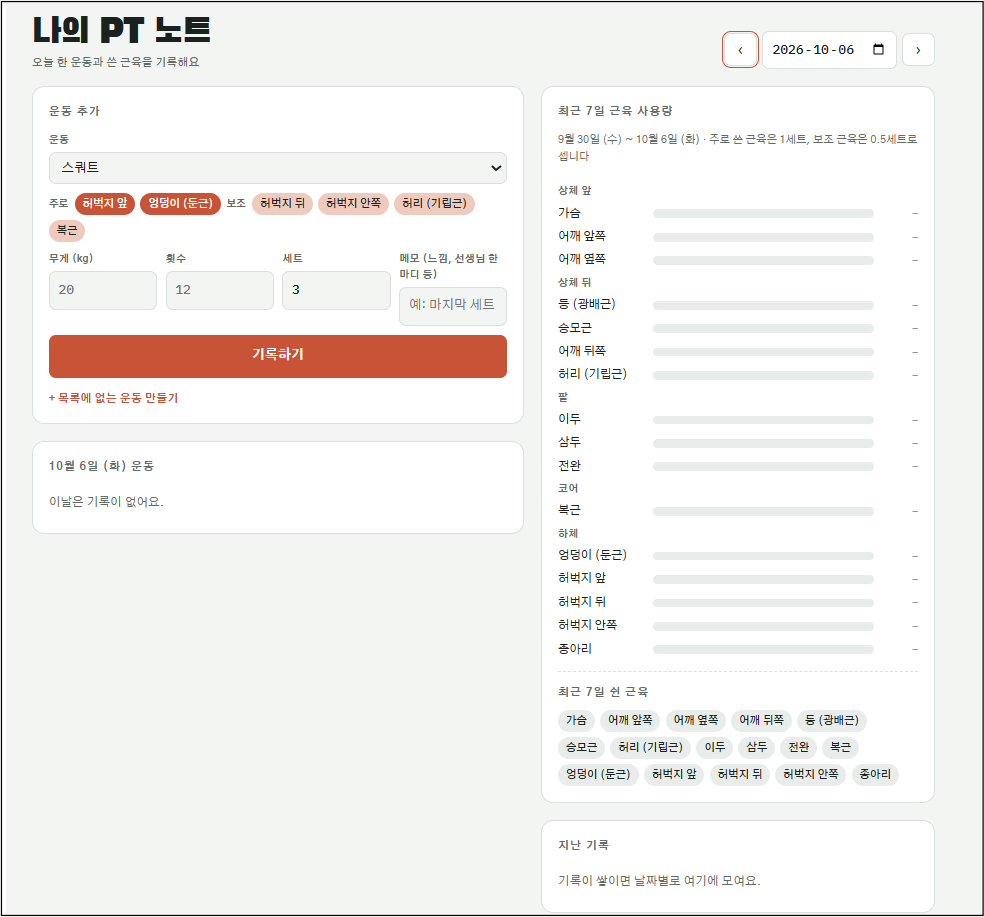Screen dimensions: 984x917
Task: Click the 엉덩이 (둔근) rested muscle chip
Action: [x=598, y=775]
